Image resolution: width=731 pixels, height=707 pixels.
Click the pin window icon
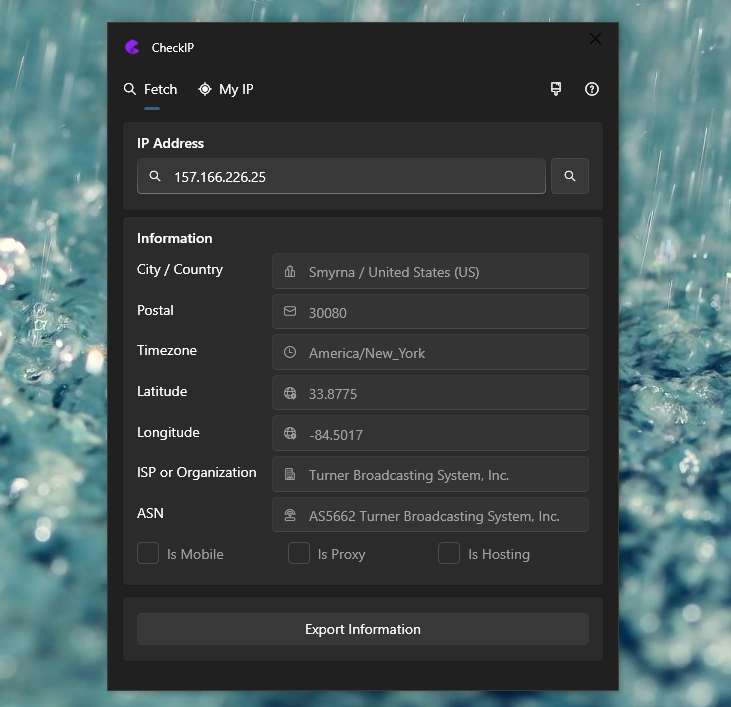pyautogui.click(x=556, y=89)
